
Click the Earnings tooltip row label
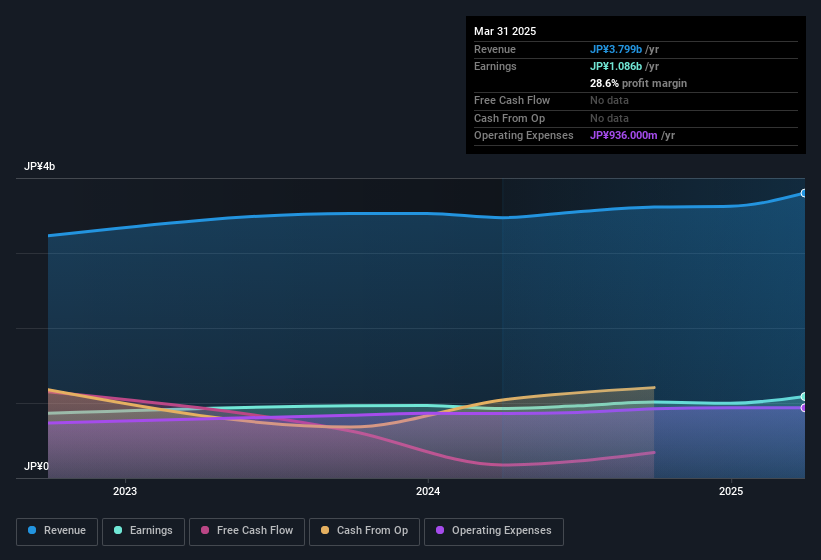pos(495,66)
